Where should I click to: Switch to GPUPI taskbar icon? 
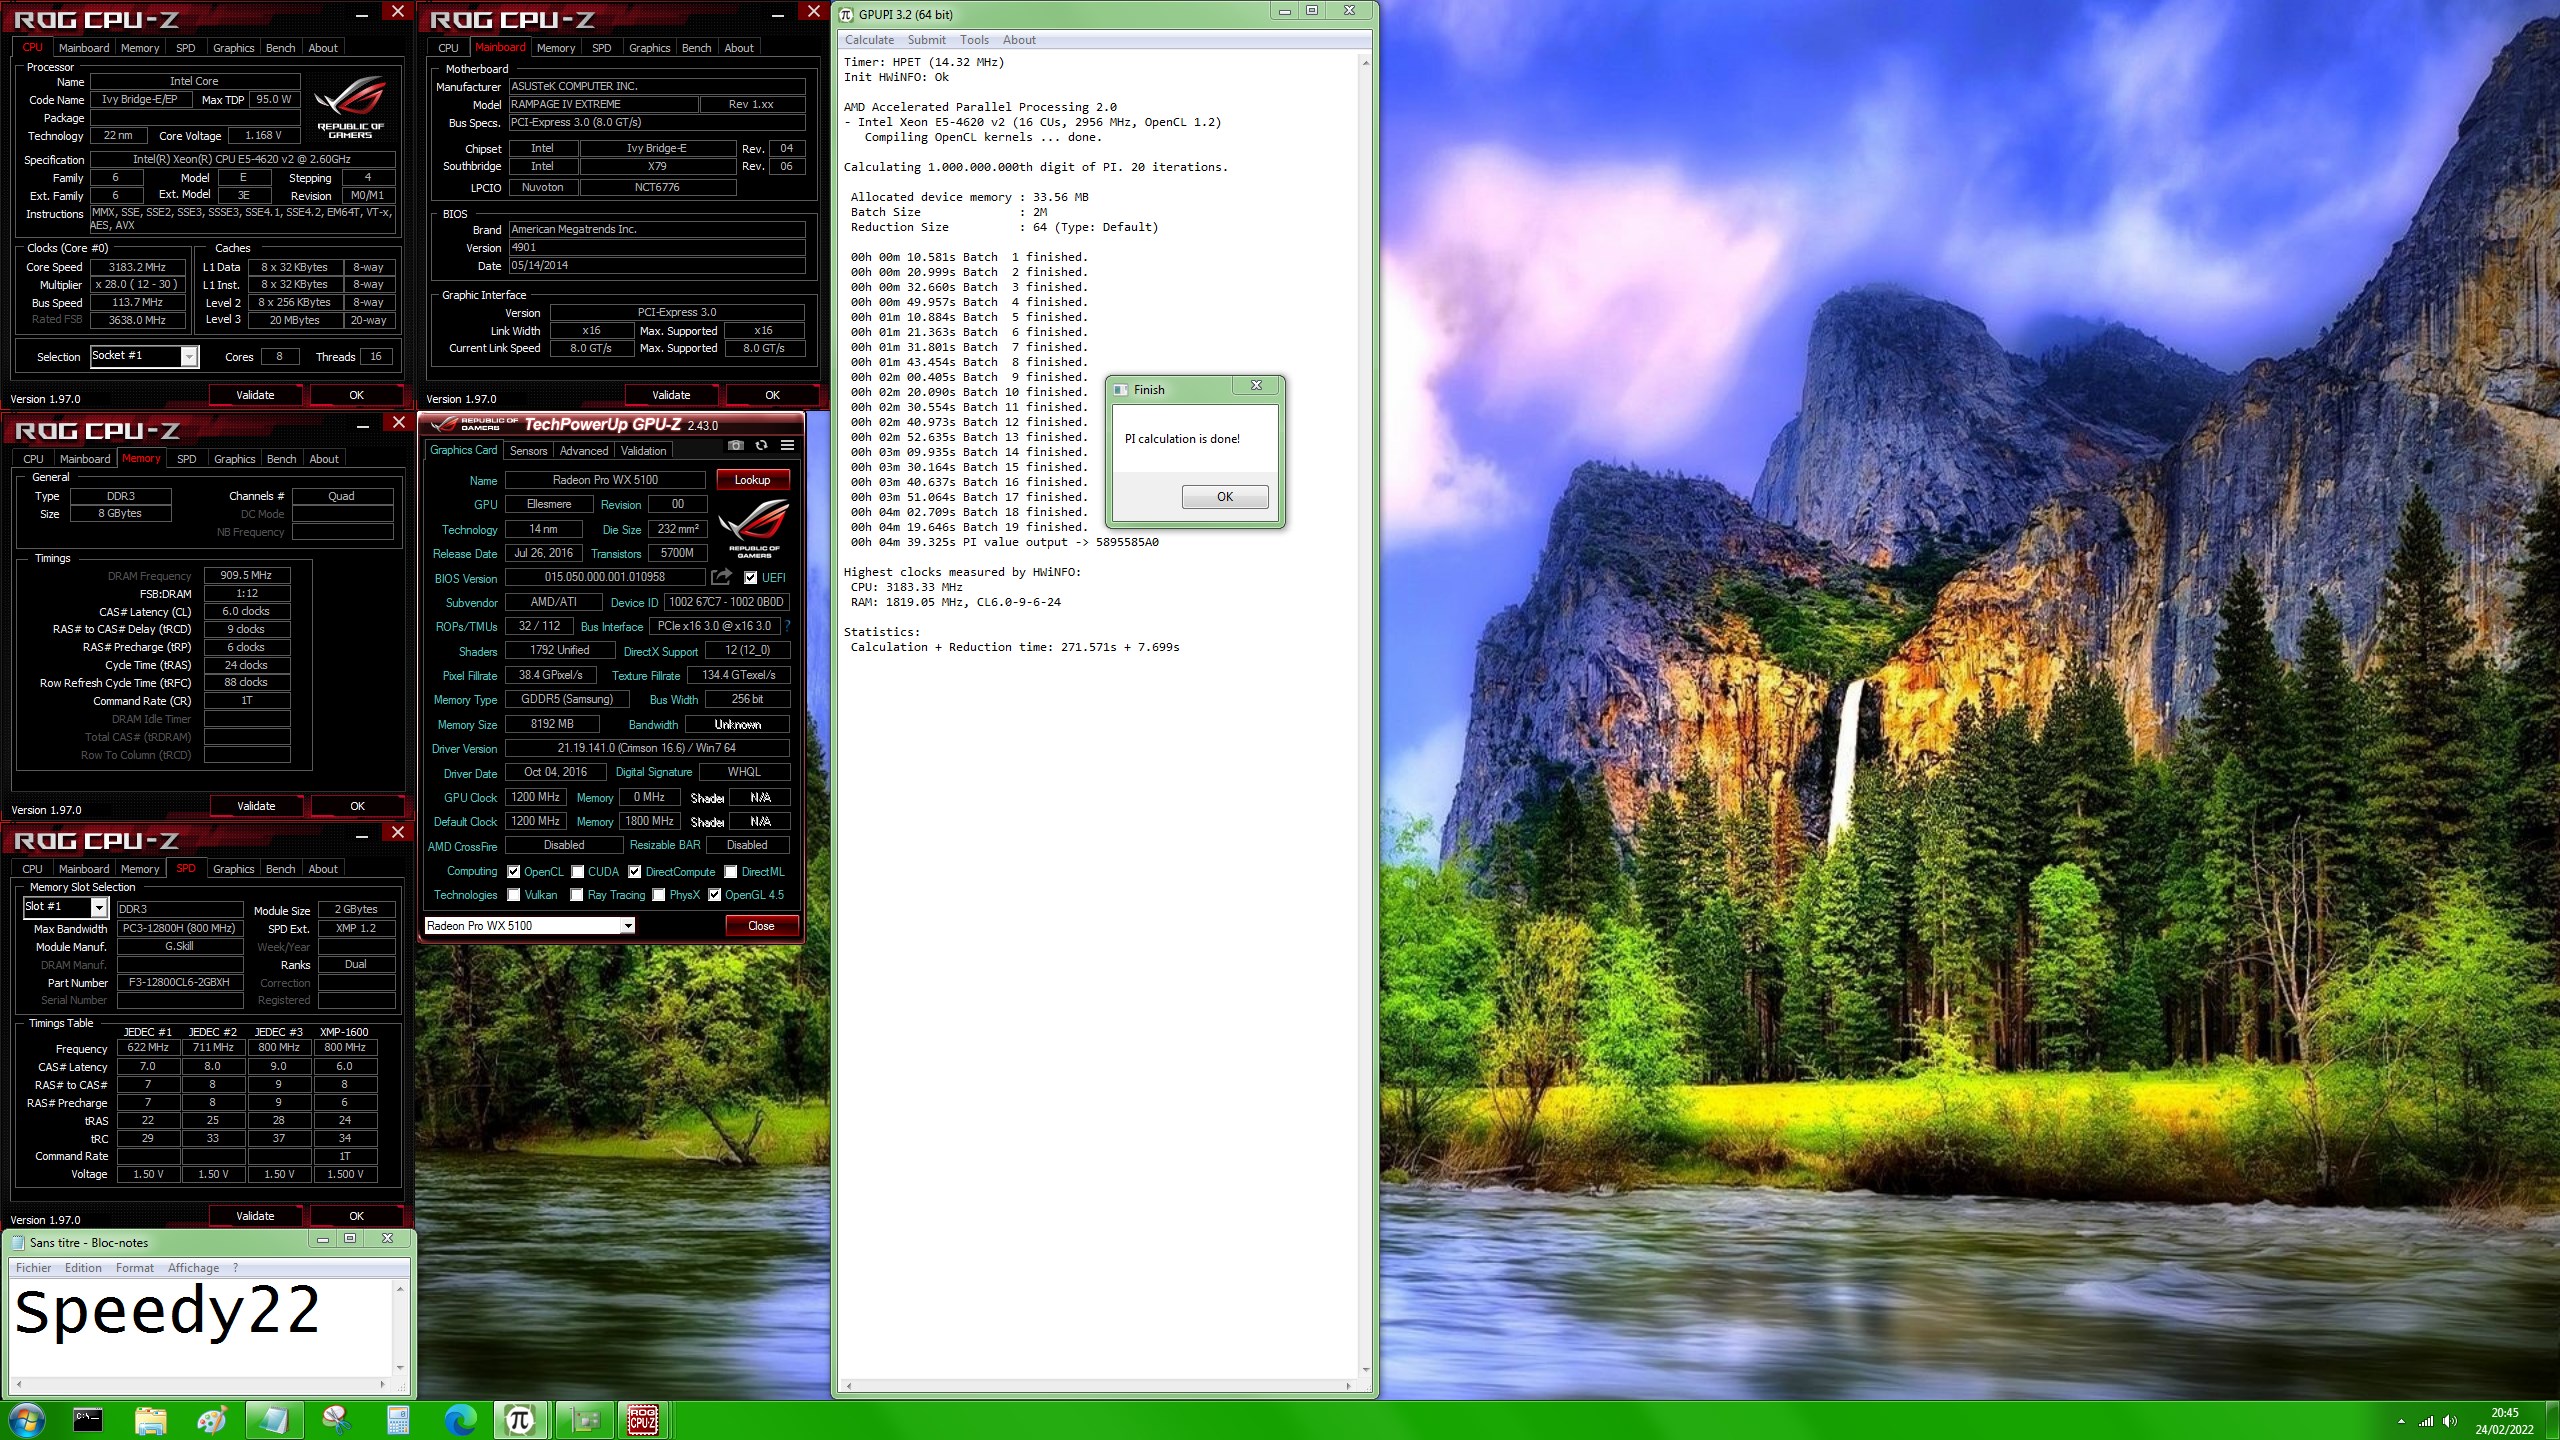[520, 1420]
